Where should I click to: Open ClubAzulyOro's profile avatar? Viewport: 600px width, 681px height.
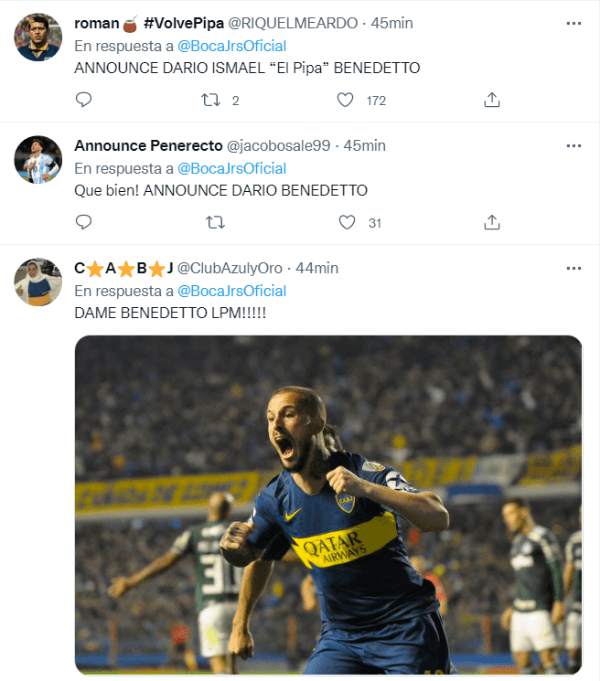38,282
